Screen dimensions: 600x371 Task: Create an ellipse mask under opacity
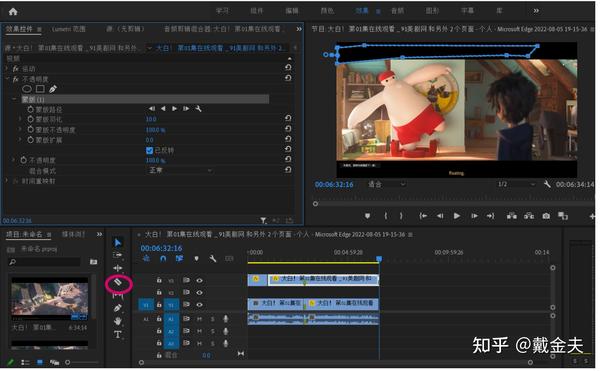coord(27,89)
